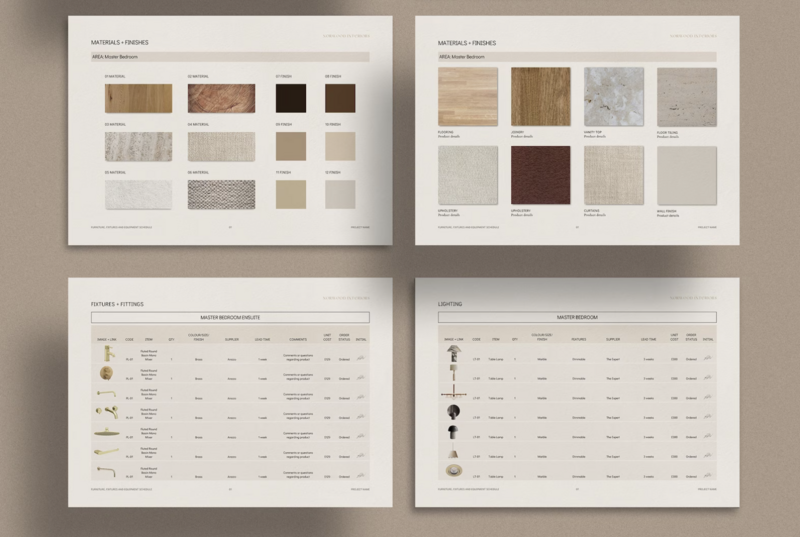Image resolution: width=800 pixels, height=537 pixels.
Task: Click the 'FLOORING' caption text
Action: pyautogui.click(x=445, y=132)
